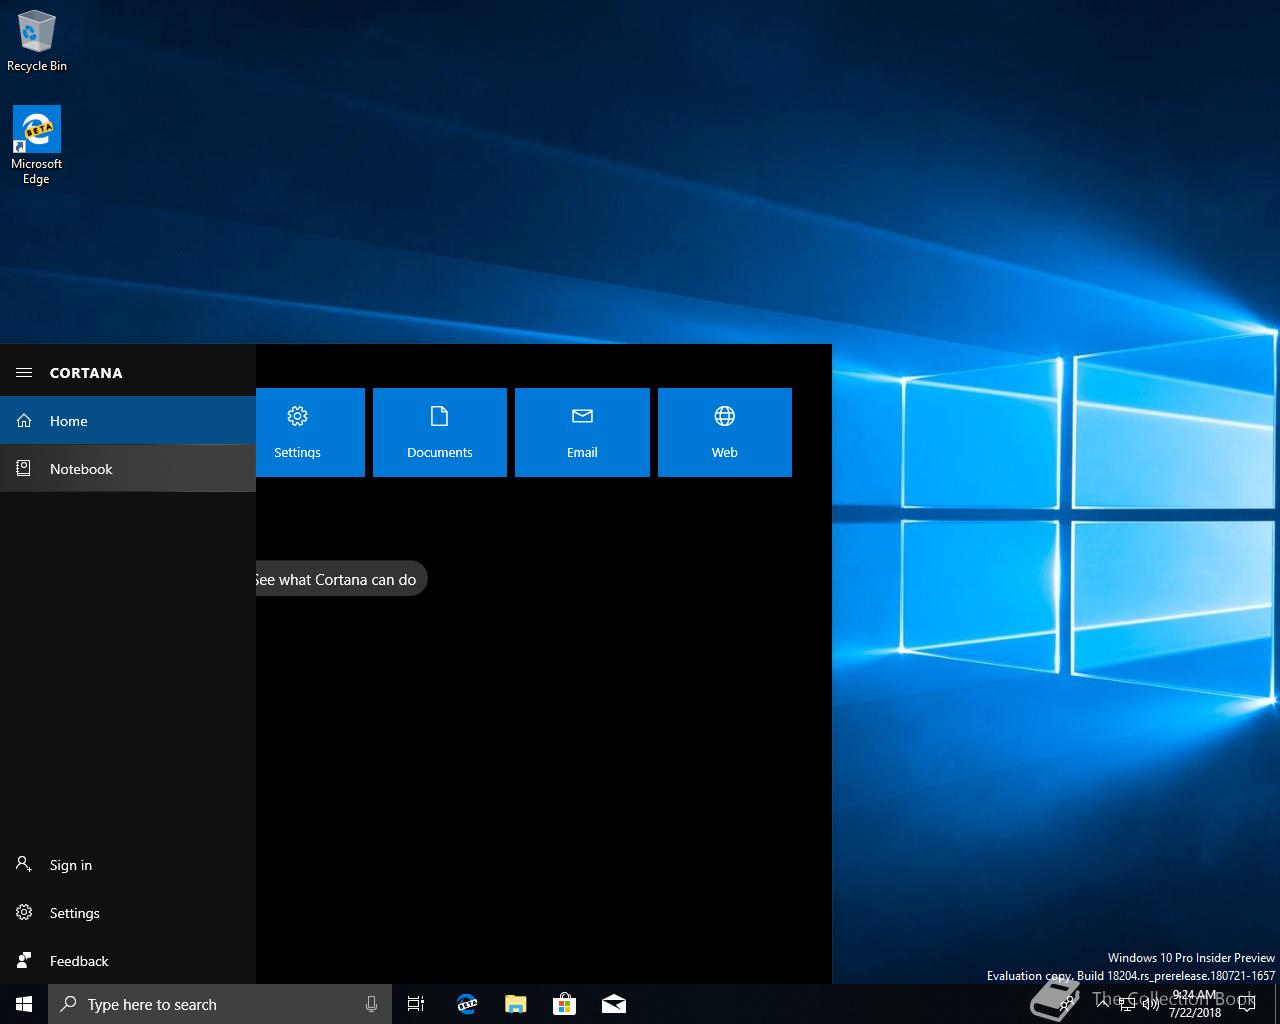
Task: Open the Cortana Notebook
Action: [128, 469]
